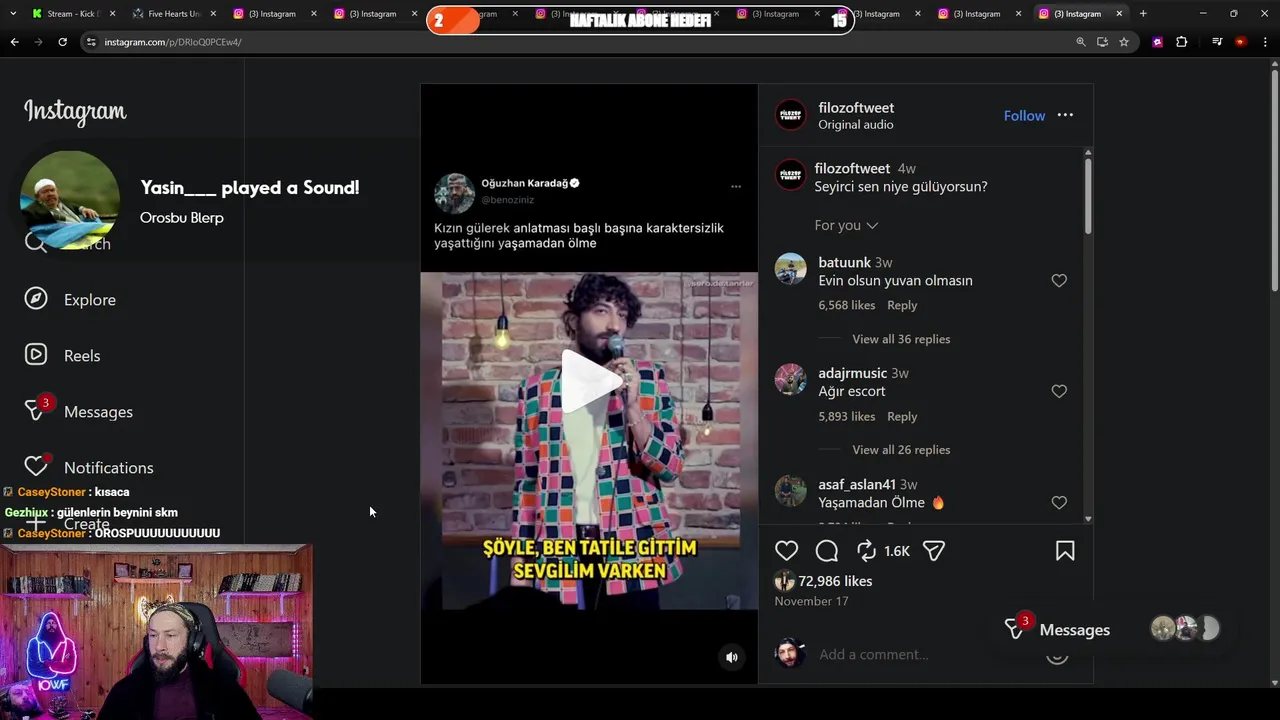This screenshot has width=1280, height=720.
Task: Save the post with the bookmark icon
Action: tap(1065, 551)
